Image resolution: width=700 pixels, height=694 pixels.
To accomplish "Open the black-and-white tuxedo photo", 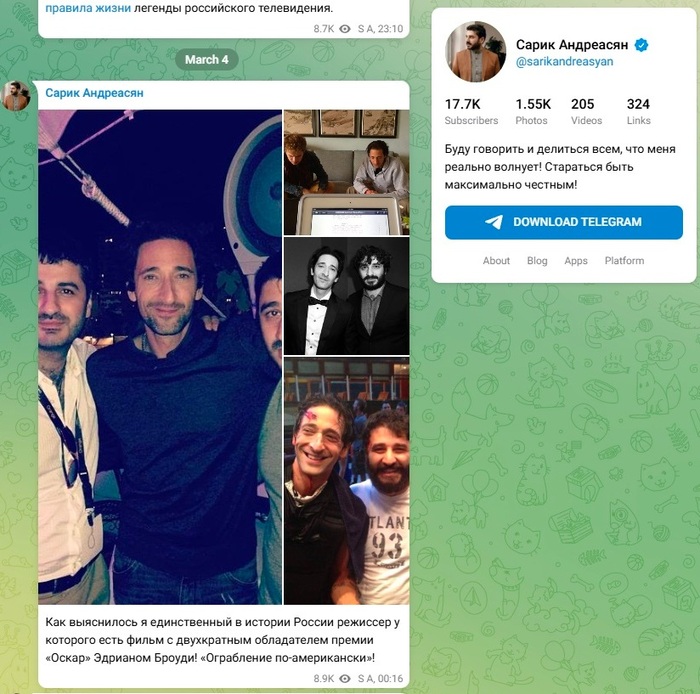I will click(x=346, y=296).
